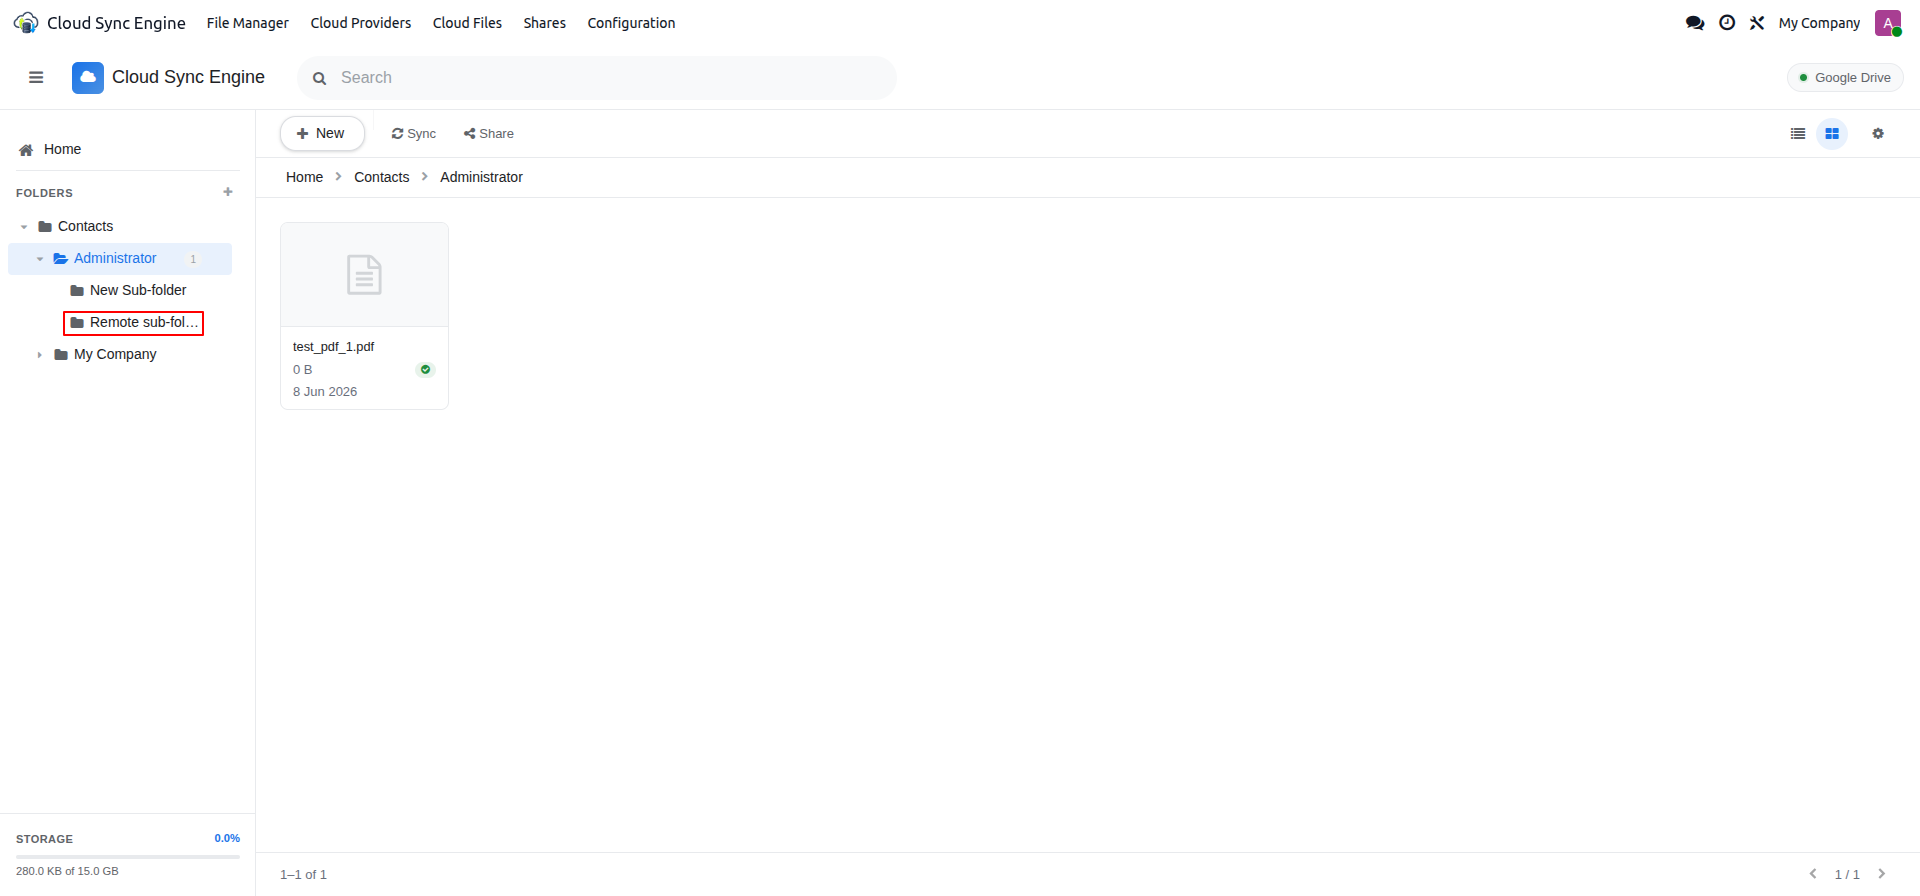
Task: Click Administrator in the breadcrumb
Action: point(481,177)
